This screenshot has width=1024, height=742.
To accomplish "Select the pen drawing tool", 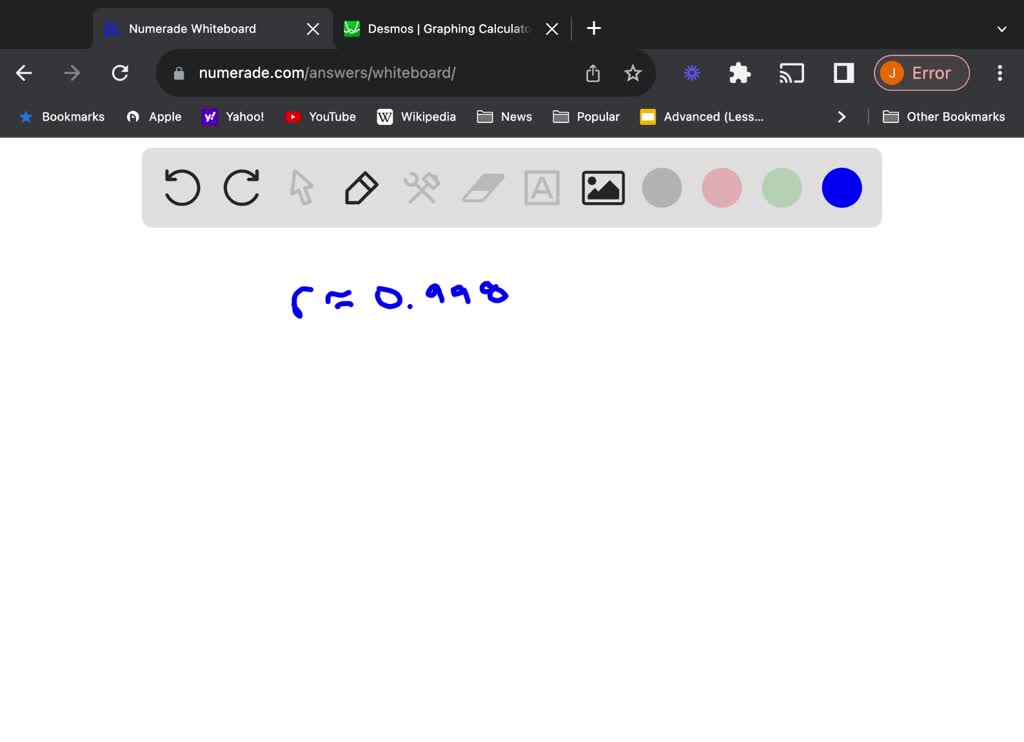I will pyautogui.click(x=361, y=188).
